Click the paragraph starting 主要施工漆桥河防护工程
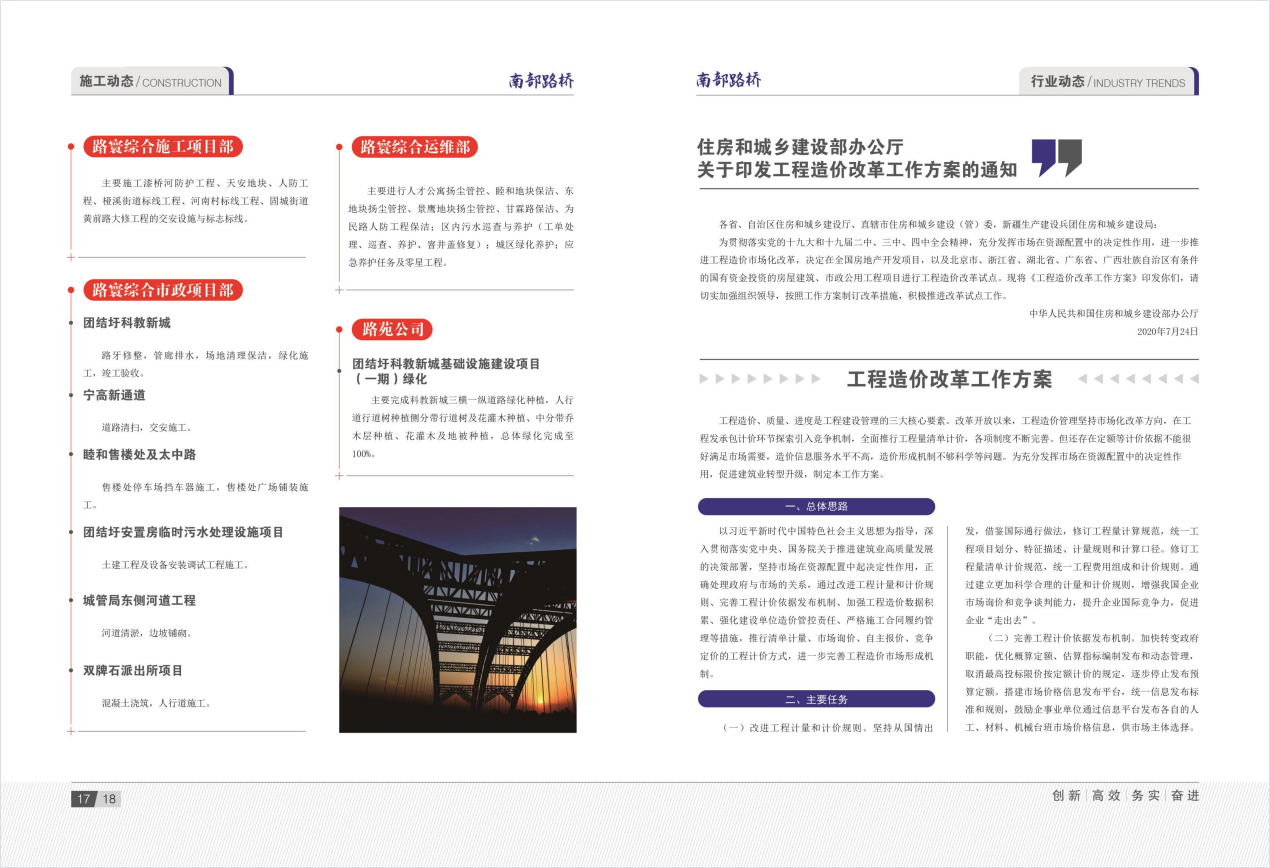Viewport: 1270px width, 868px height. click(x=196, y=201)
